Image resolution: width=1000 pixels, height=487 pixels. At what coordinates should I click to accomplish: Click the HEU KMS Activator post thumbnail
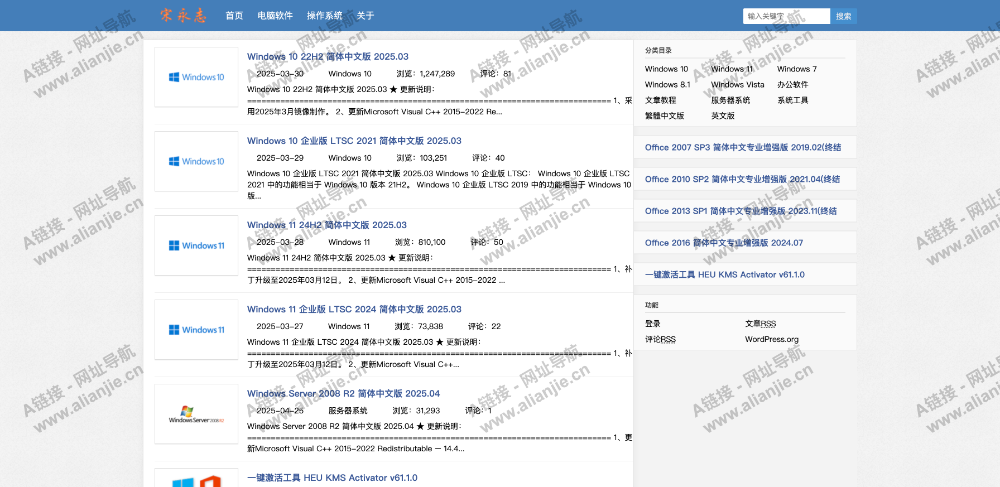(196, 478)
